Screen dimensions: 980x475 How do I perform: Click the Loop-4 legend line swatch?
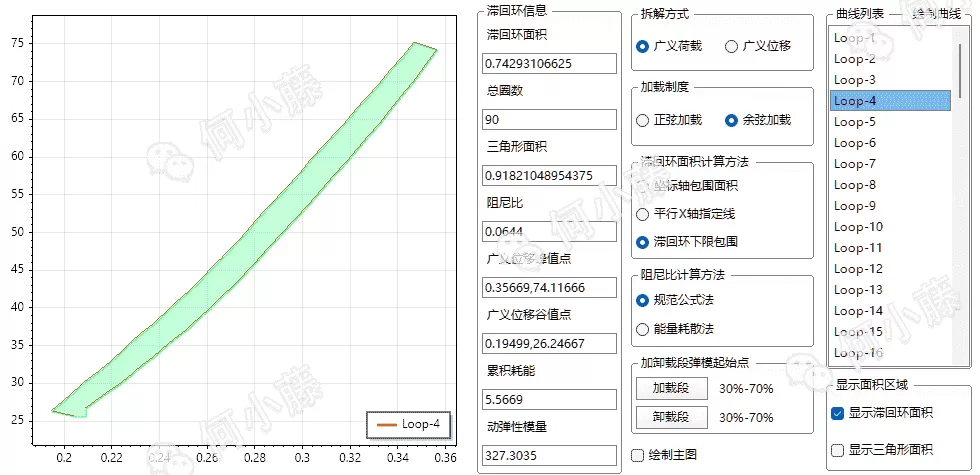click(x=385, y=425)
